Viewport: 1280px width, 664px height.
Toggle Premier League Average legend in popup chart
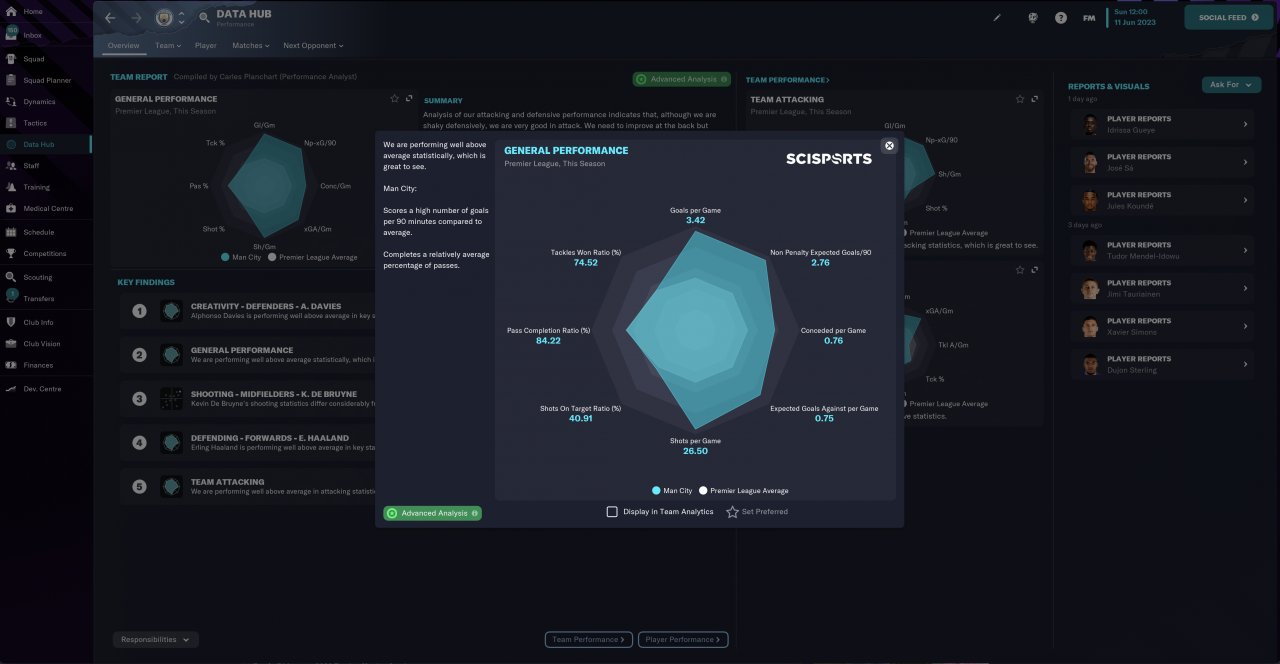744,491
